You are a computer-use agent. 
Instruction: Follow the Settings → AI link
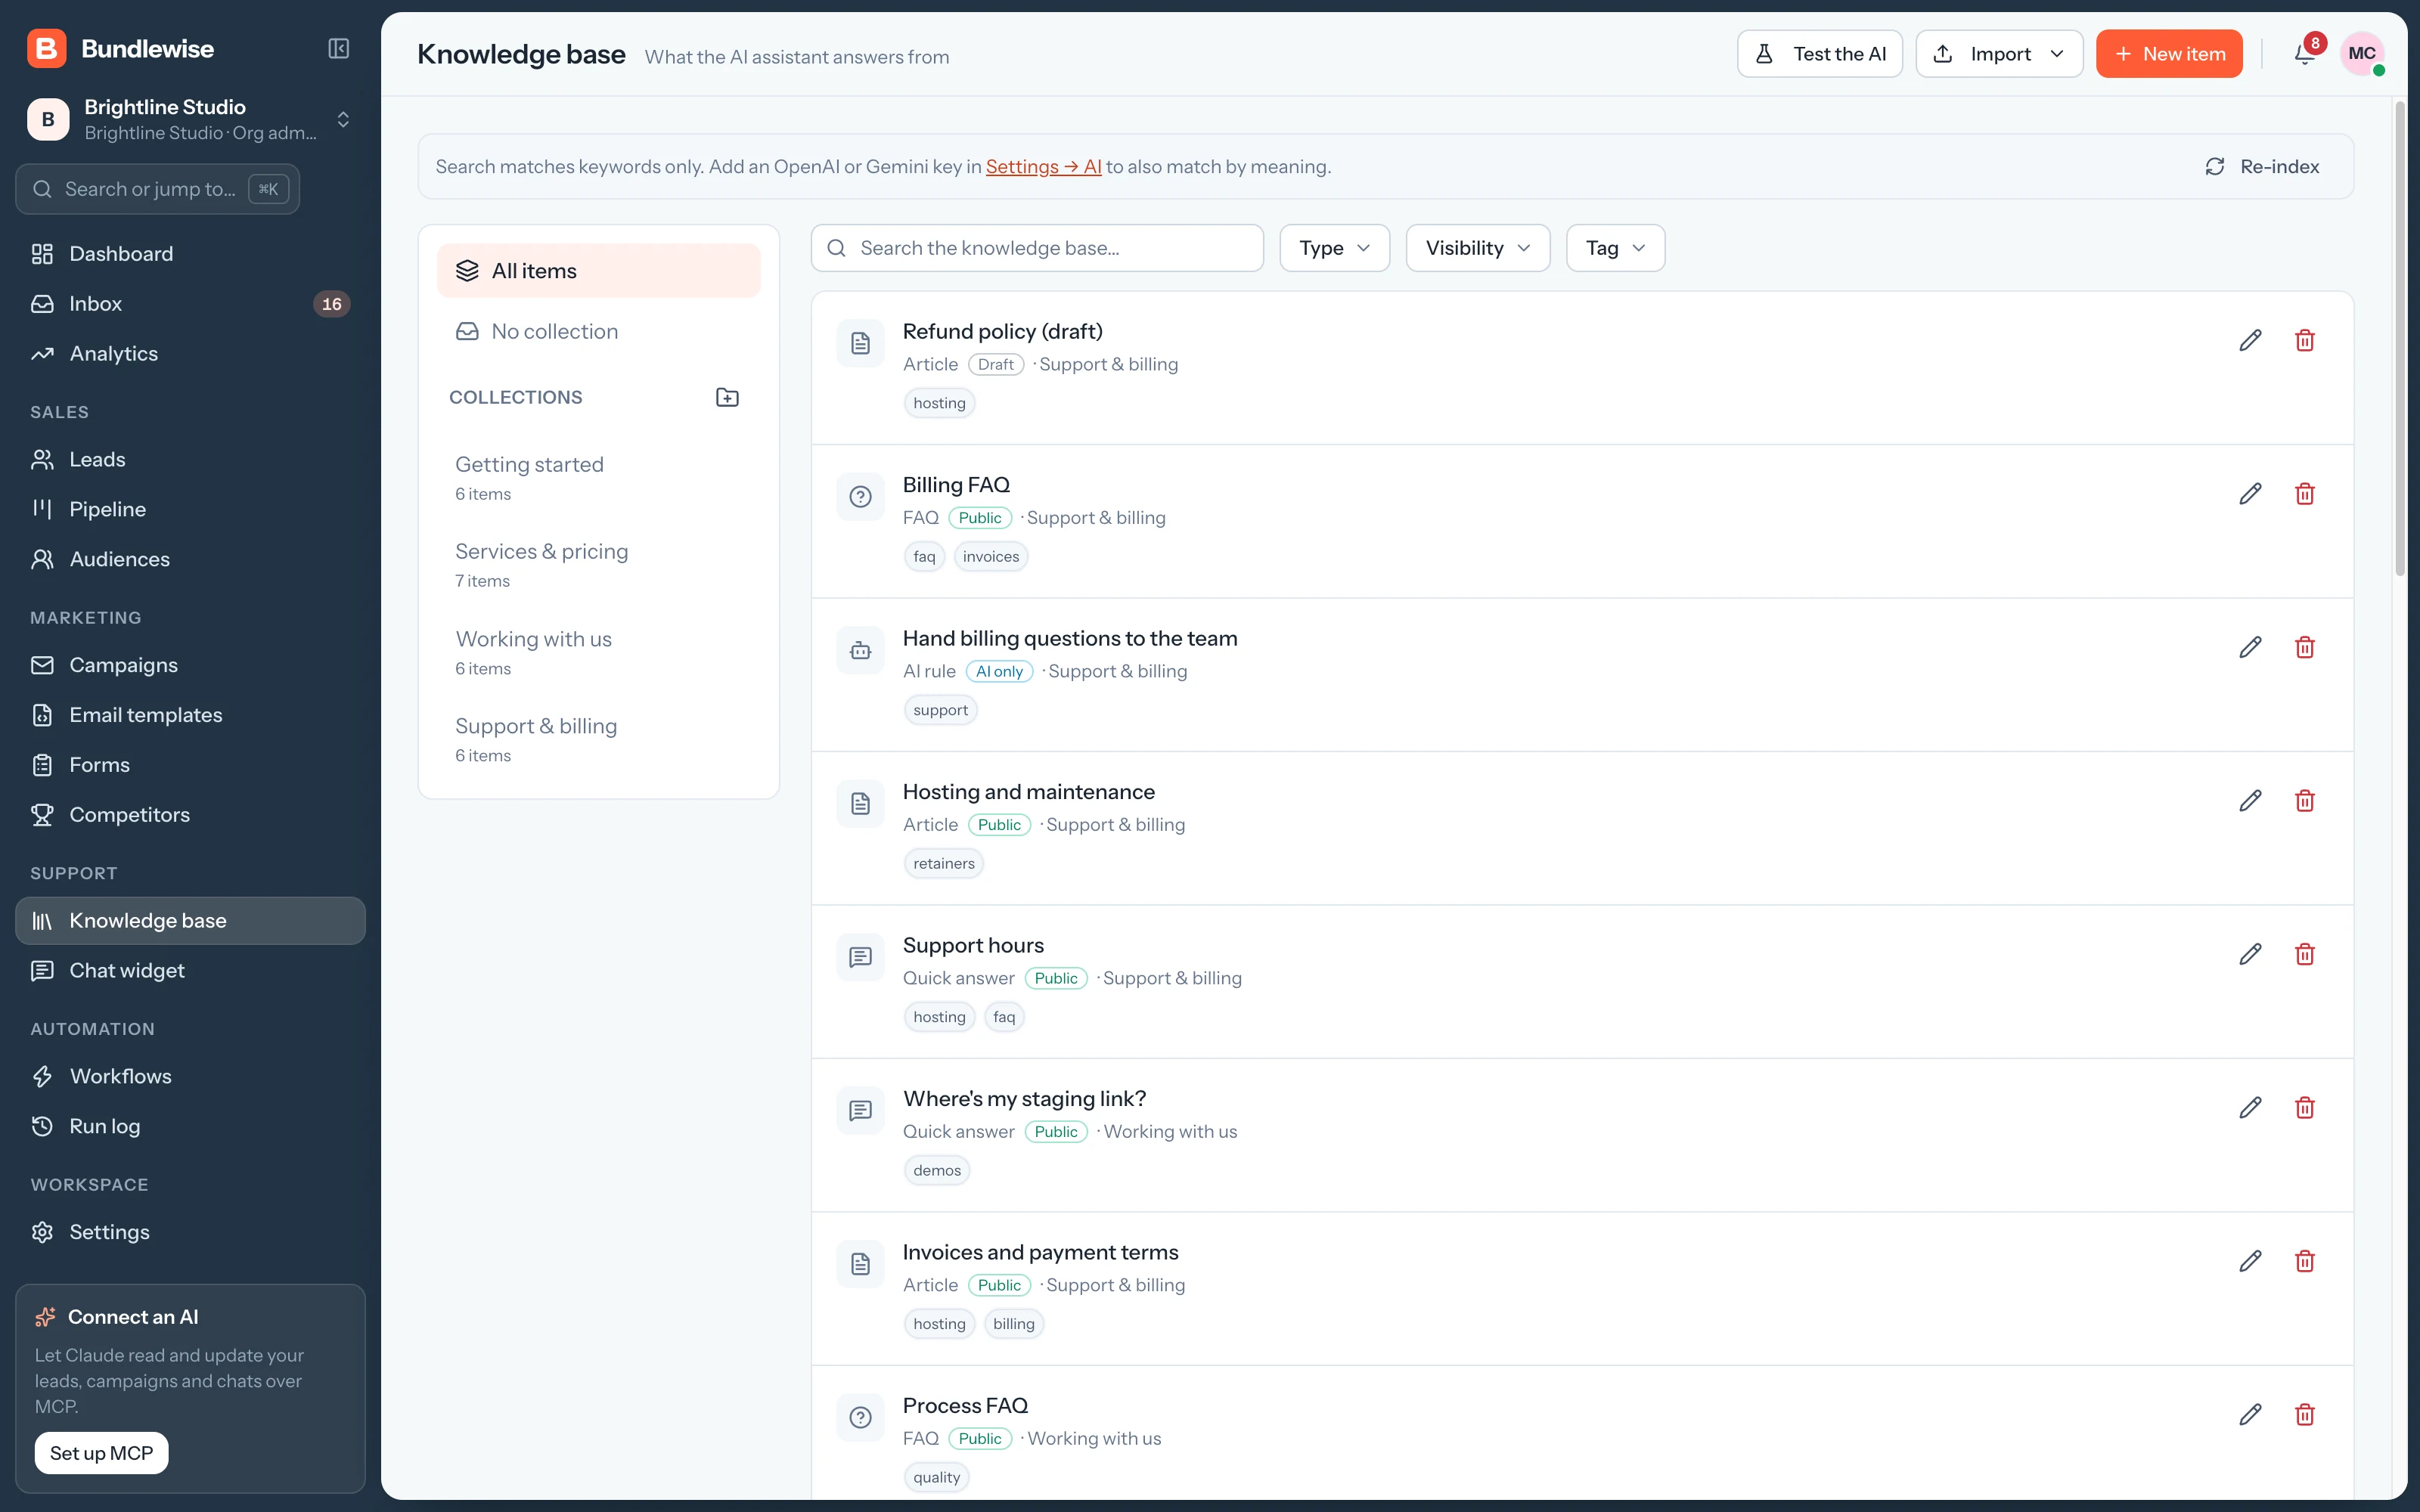[x=1043, y=167]
